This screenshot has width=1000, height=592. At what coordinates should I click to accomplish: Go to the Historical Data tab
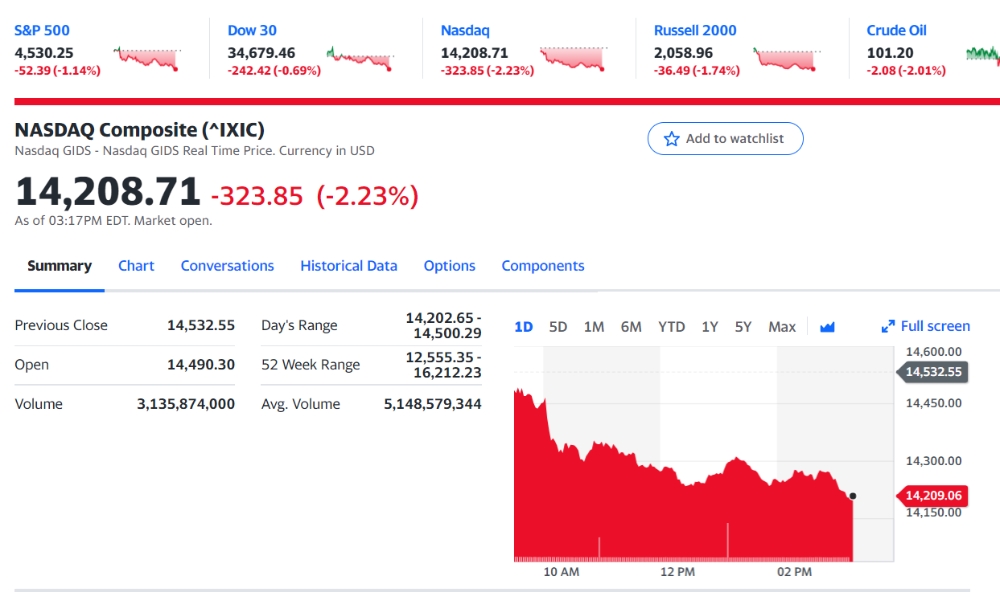pyautogui.click(x=349, y=266)
